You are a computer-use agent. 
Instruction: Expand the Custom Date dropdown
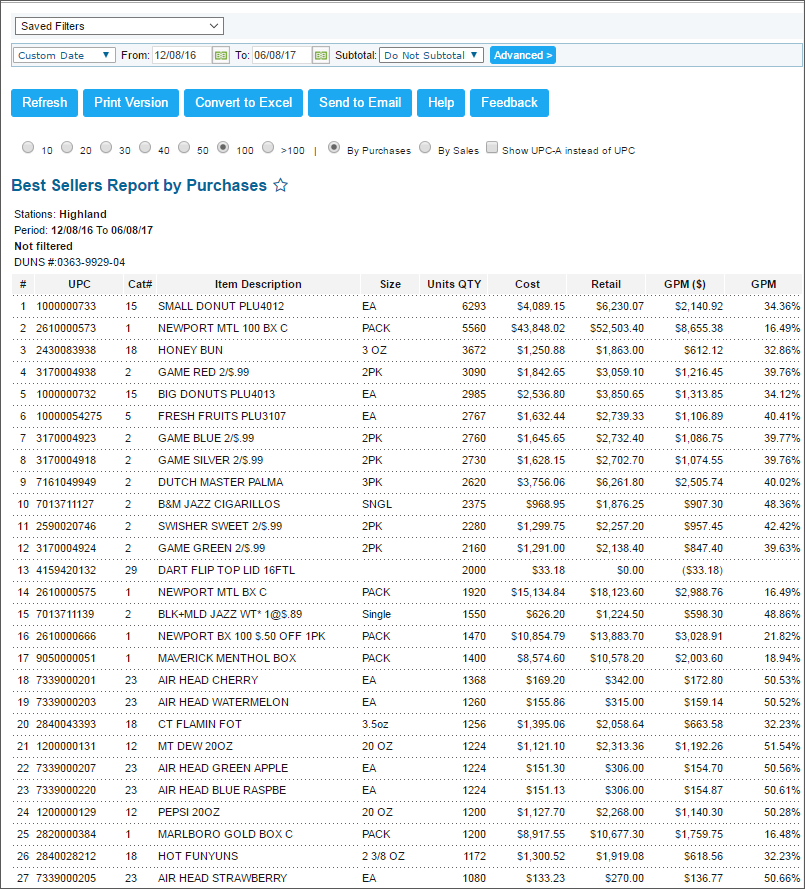64,56
